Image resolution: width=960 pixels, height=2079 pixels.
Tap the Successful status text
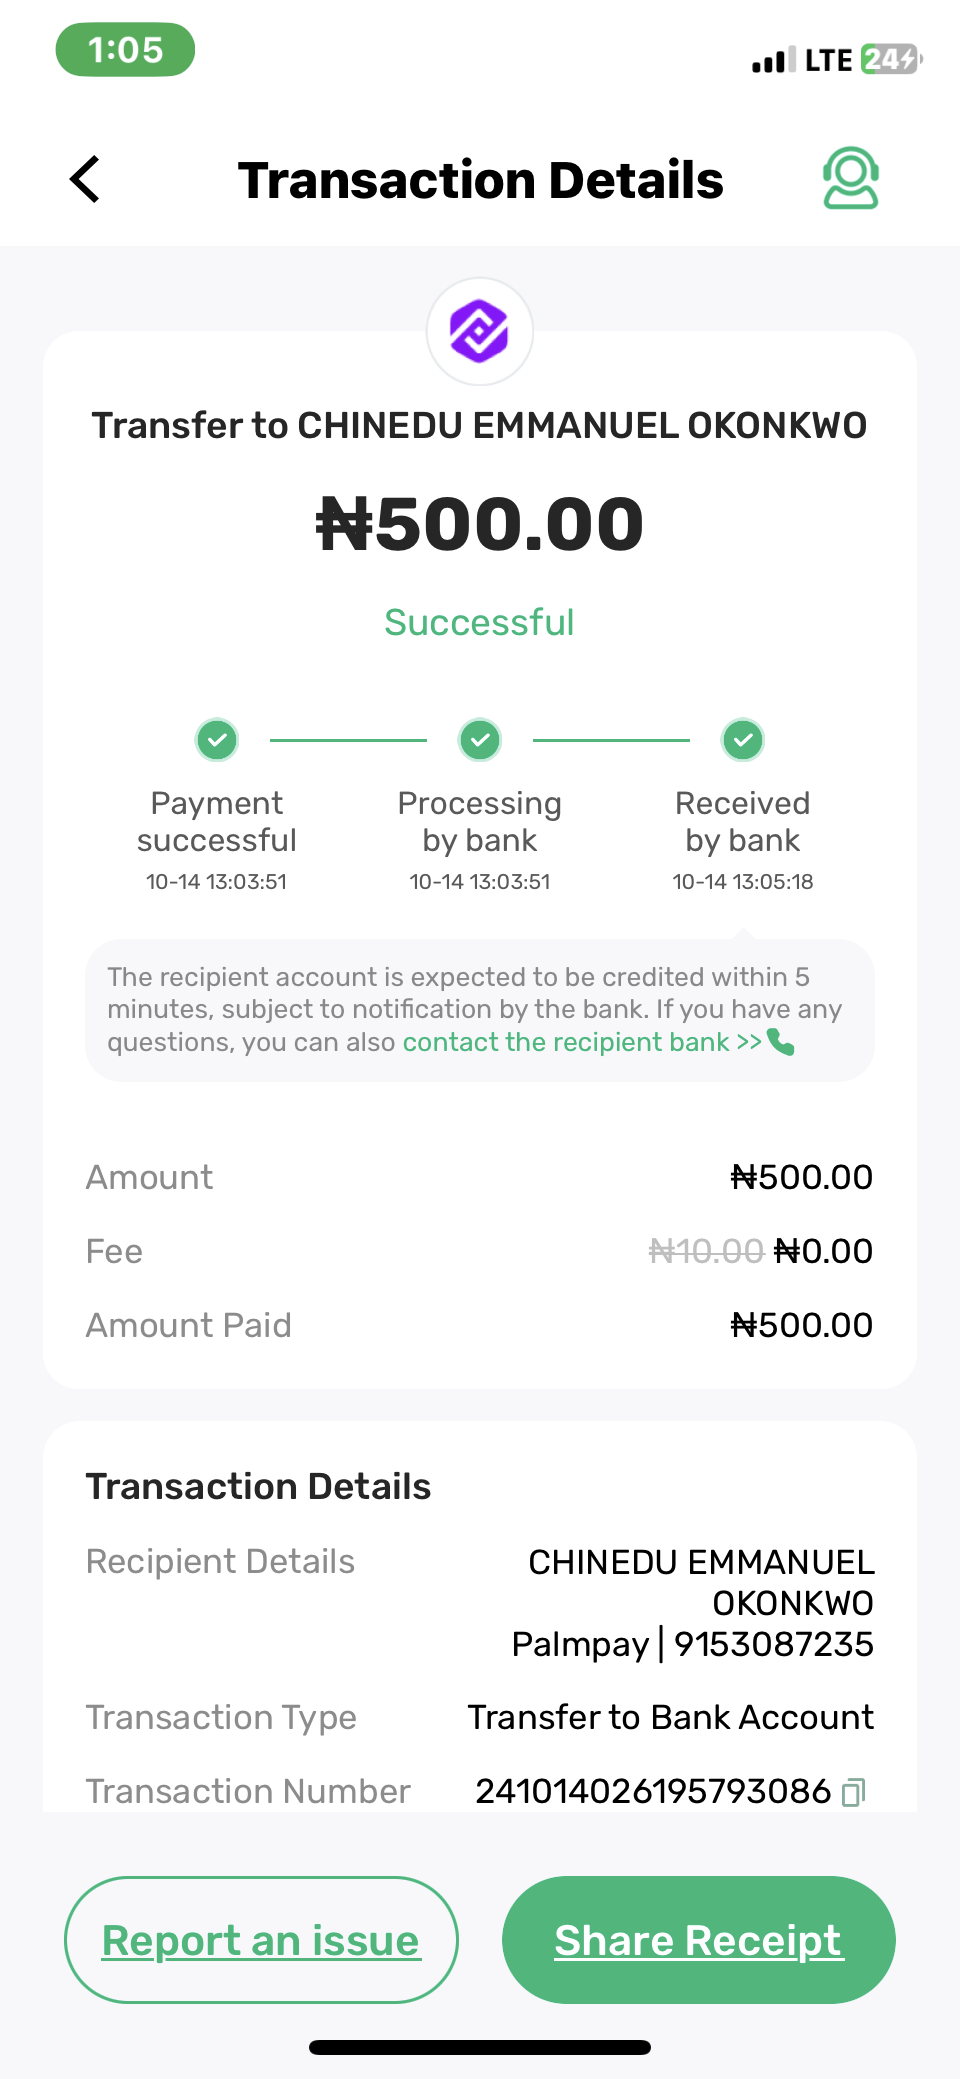(480, 623)
